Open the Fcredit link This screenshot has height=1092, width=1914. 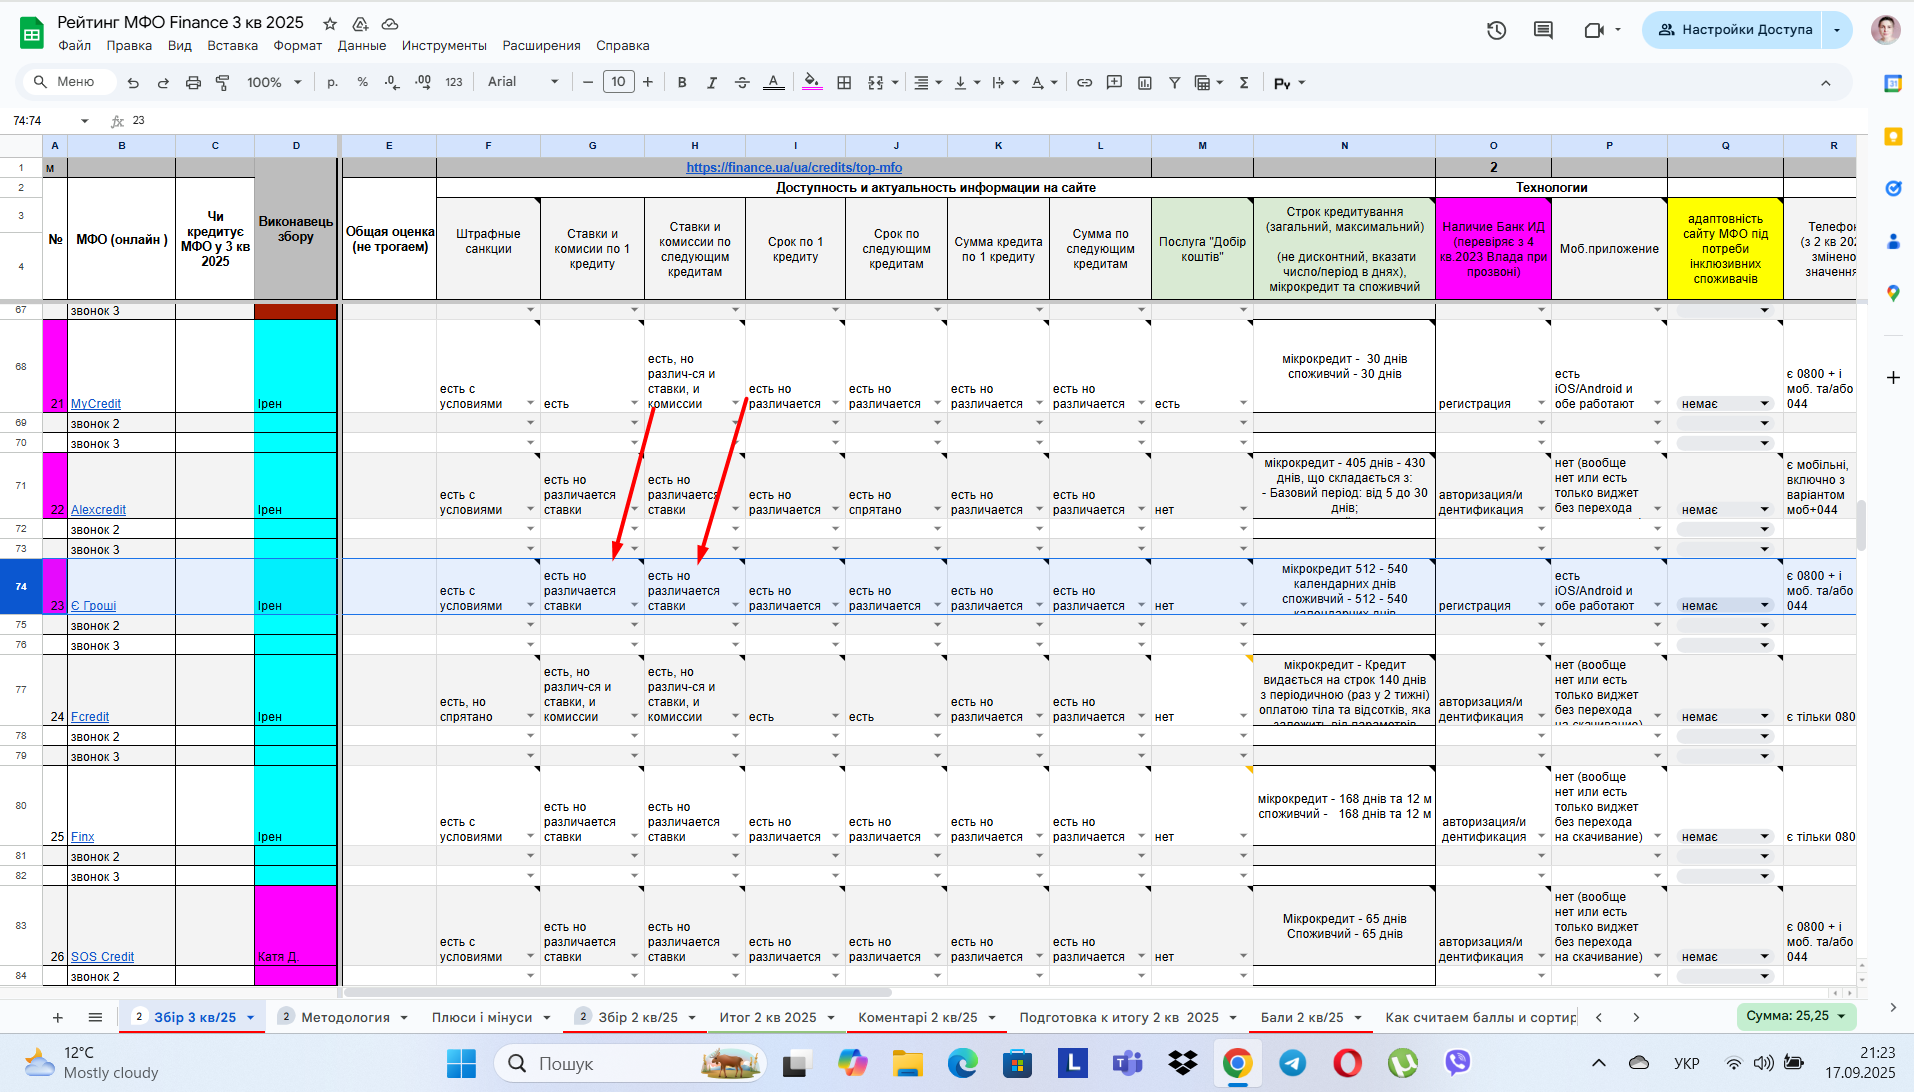click(90, 717)
